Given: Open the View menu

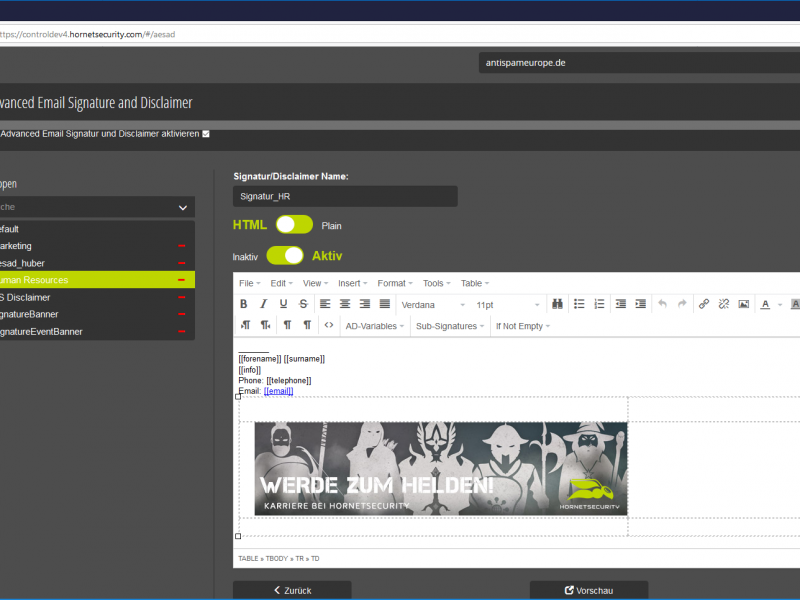Looking at the screenshot, I should (315, 283).
